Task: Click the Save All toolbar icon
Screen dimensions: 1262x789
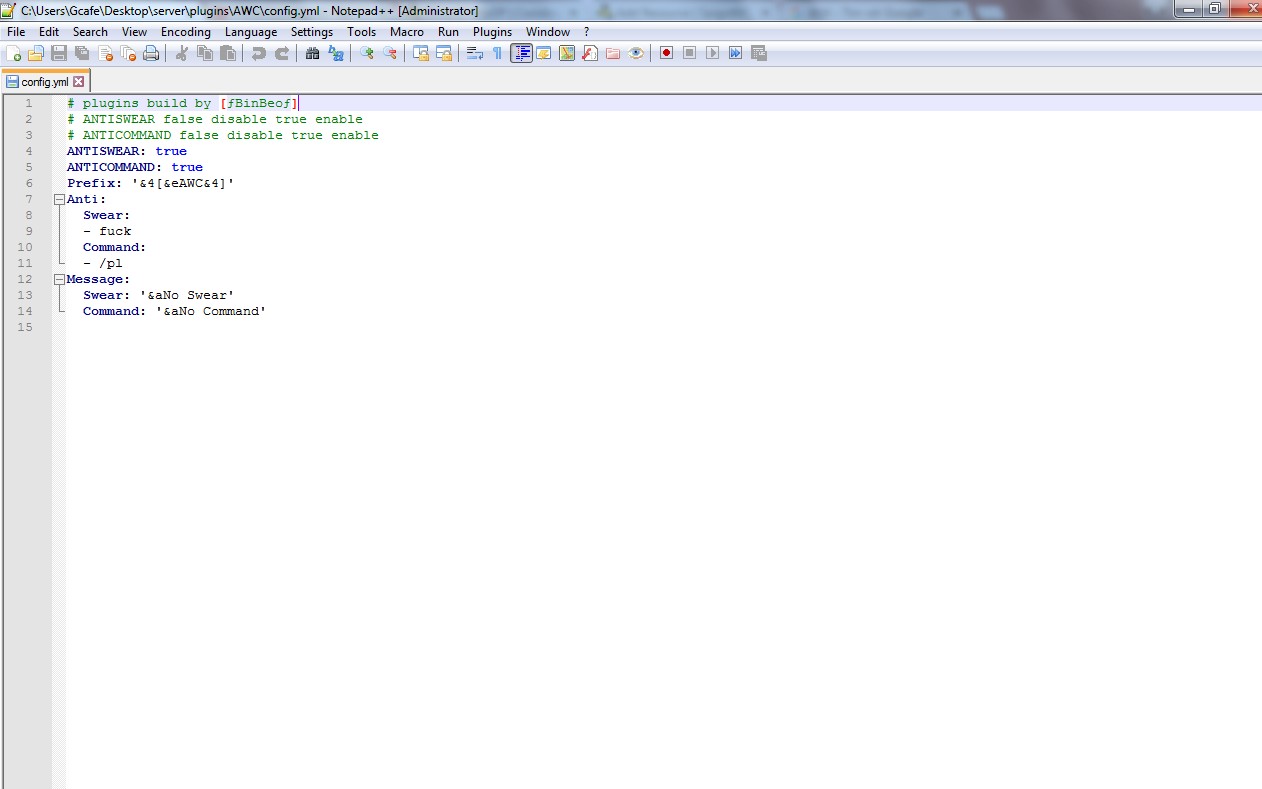Action: click(82, 53)
